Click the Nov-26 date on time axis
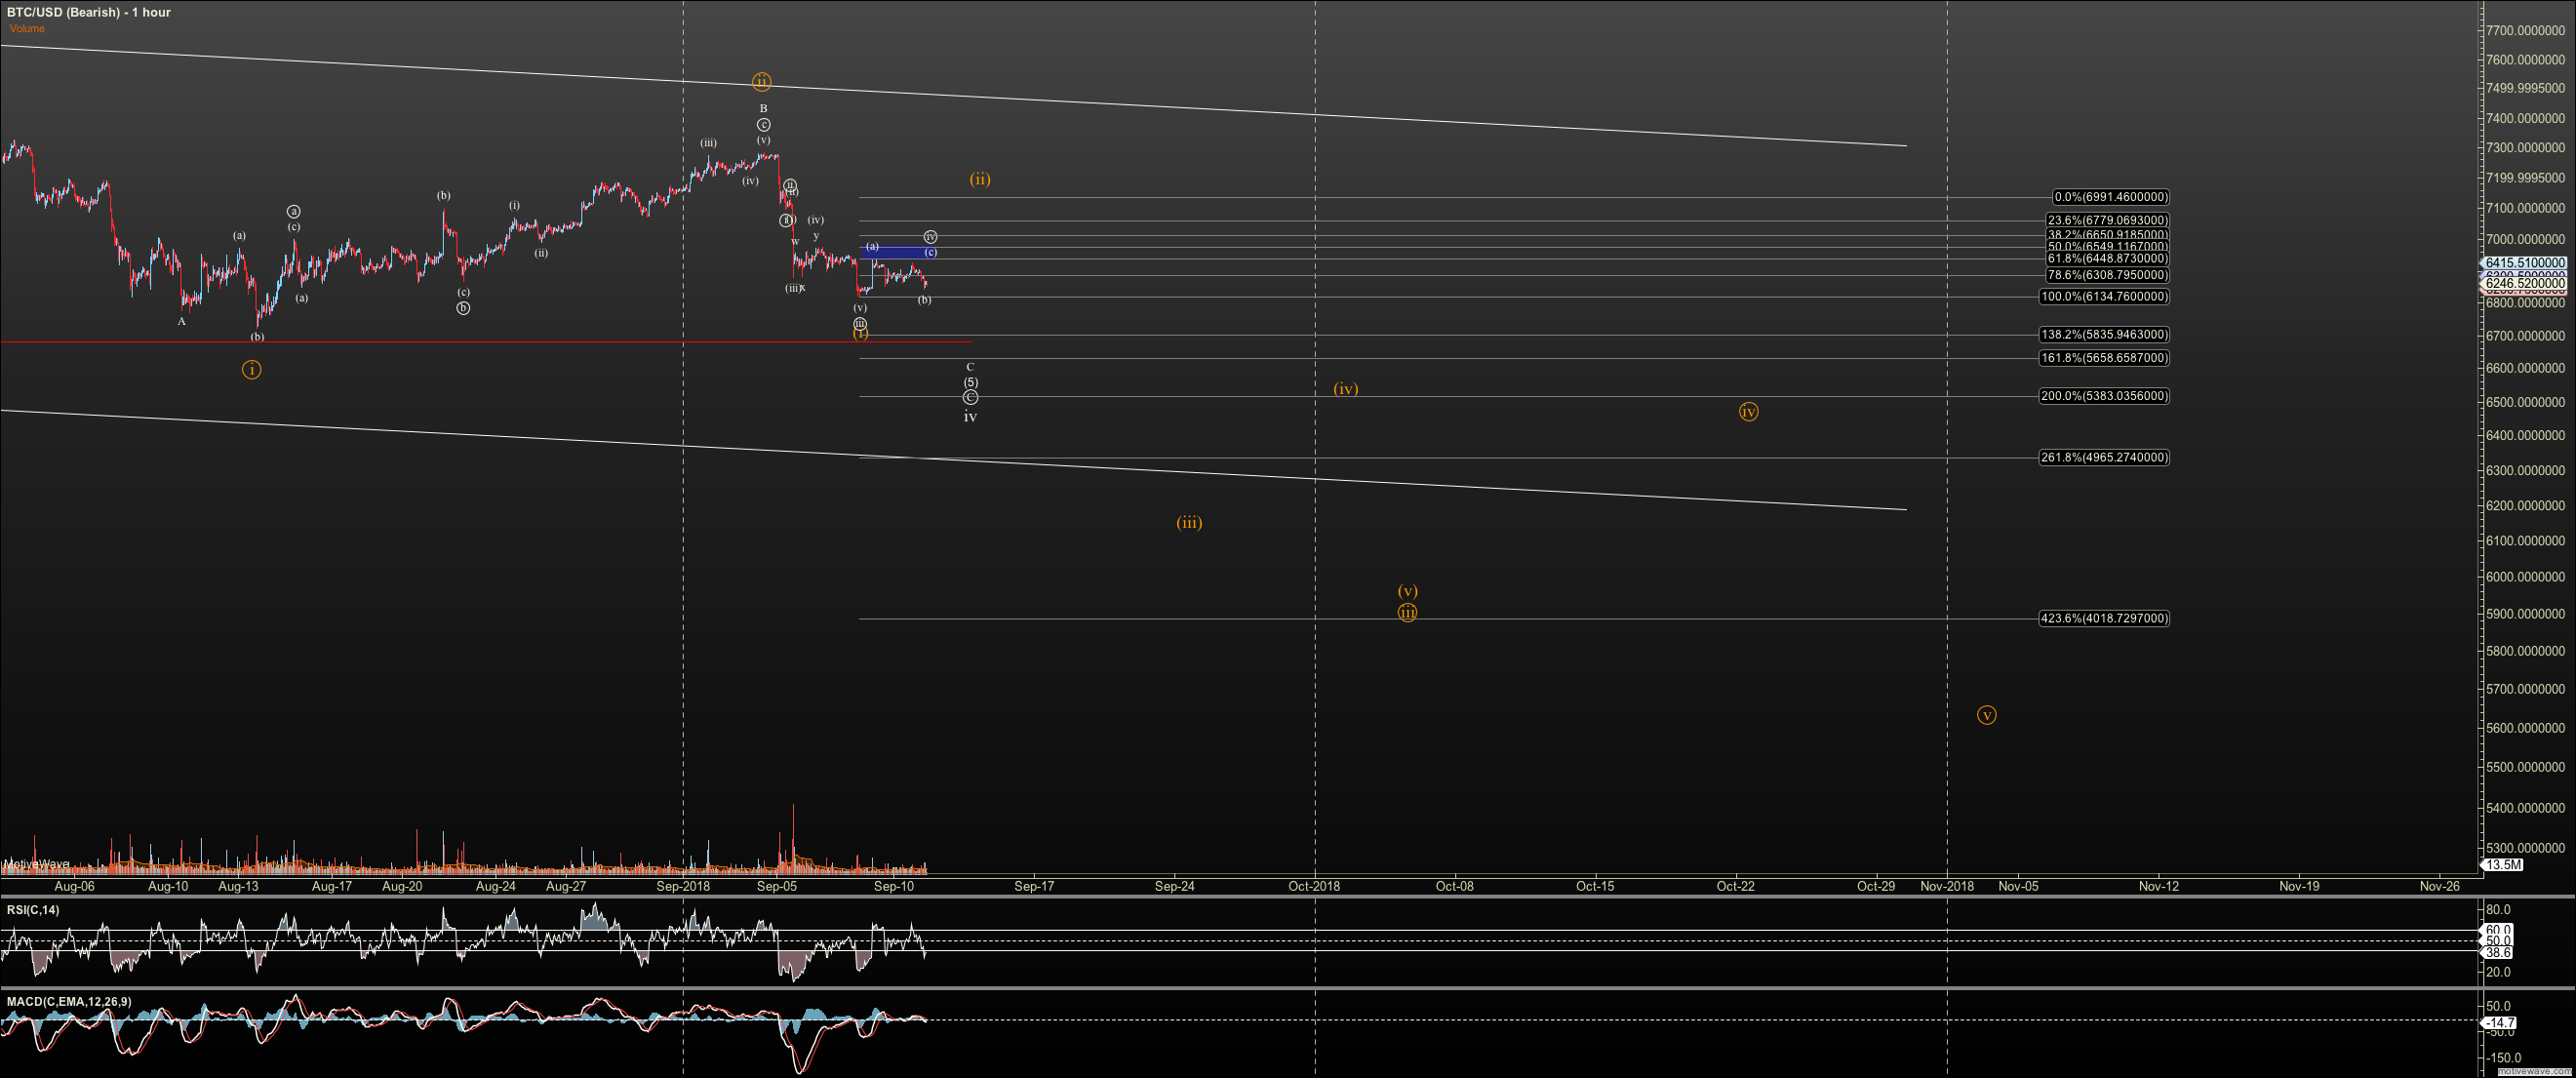The image size is (2576, 1078). point(2439,886)
